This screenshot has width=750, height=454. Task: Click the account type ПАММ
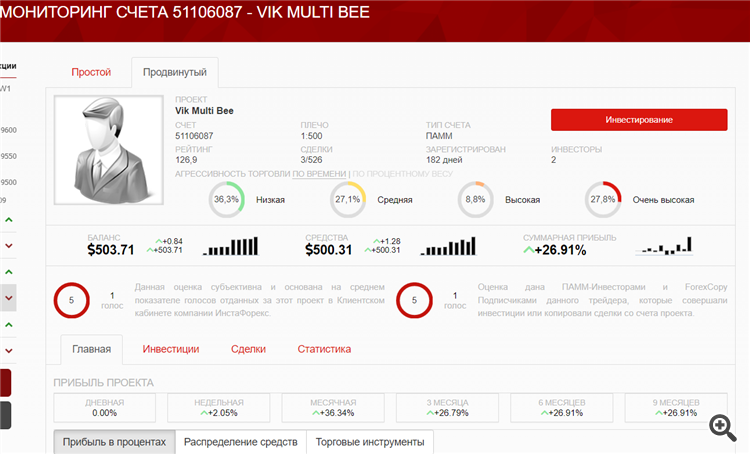(x=439, y=136)
